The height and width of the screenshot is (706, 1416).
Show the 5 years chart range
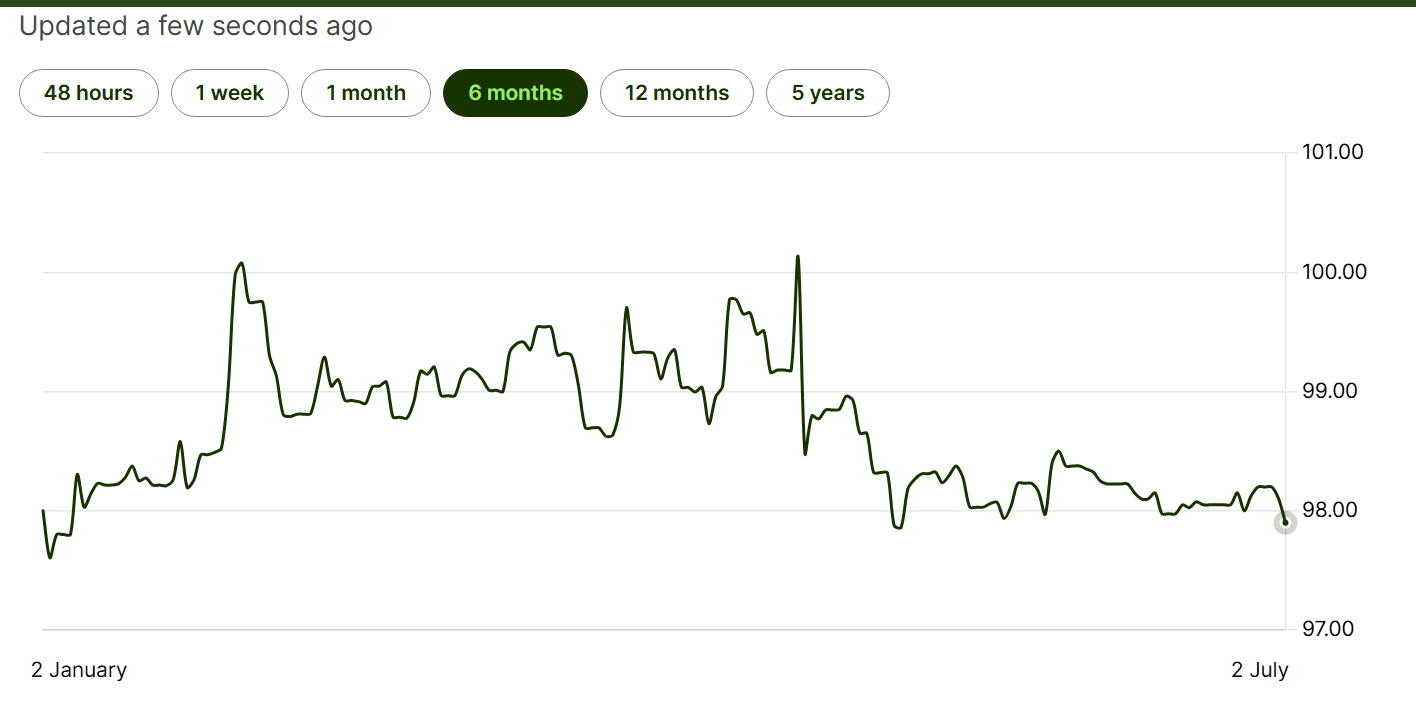tap(828, 93)
